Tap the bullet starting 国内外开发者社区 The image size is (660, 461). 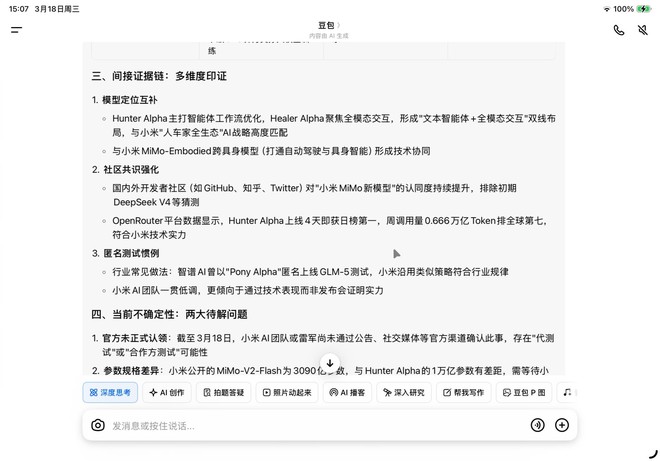pyautogui.click(x=314, y=195)
